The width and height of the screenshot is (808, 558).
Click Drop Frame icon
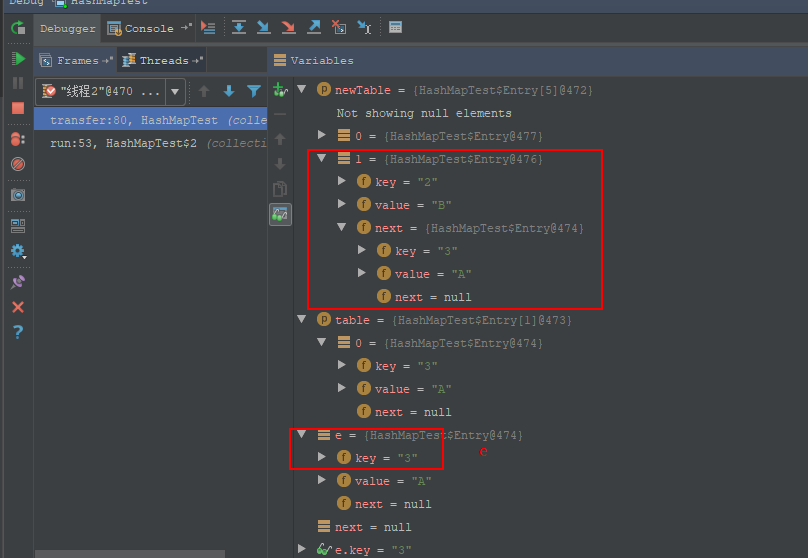click(x=339, y=27)
